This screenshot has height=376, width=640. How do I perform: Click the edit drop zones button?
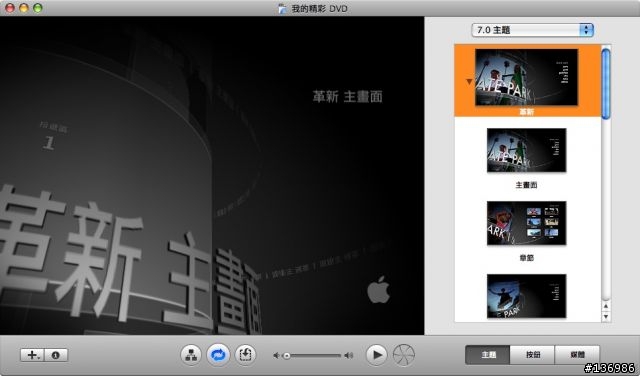point(245,355)
